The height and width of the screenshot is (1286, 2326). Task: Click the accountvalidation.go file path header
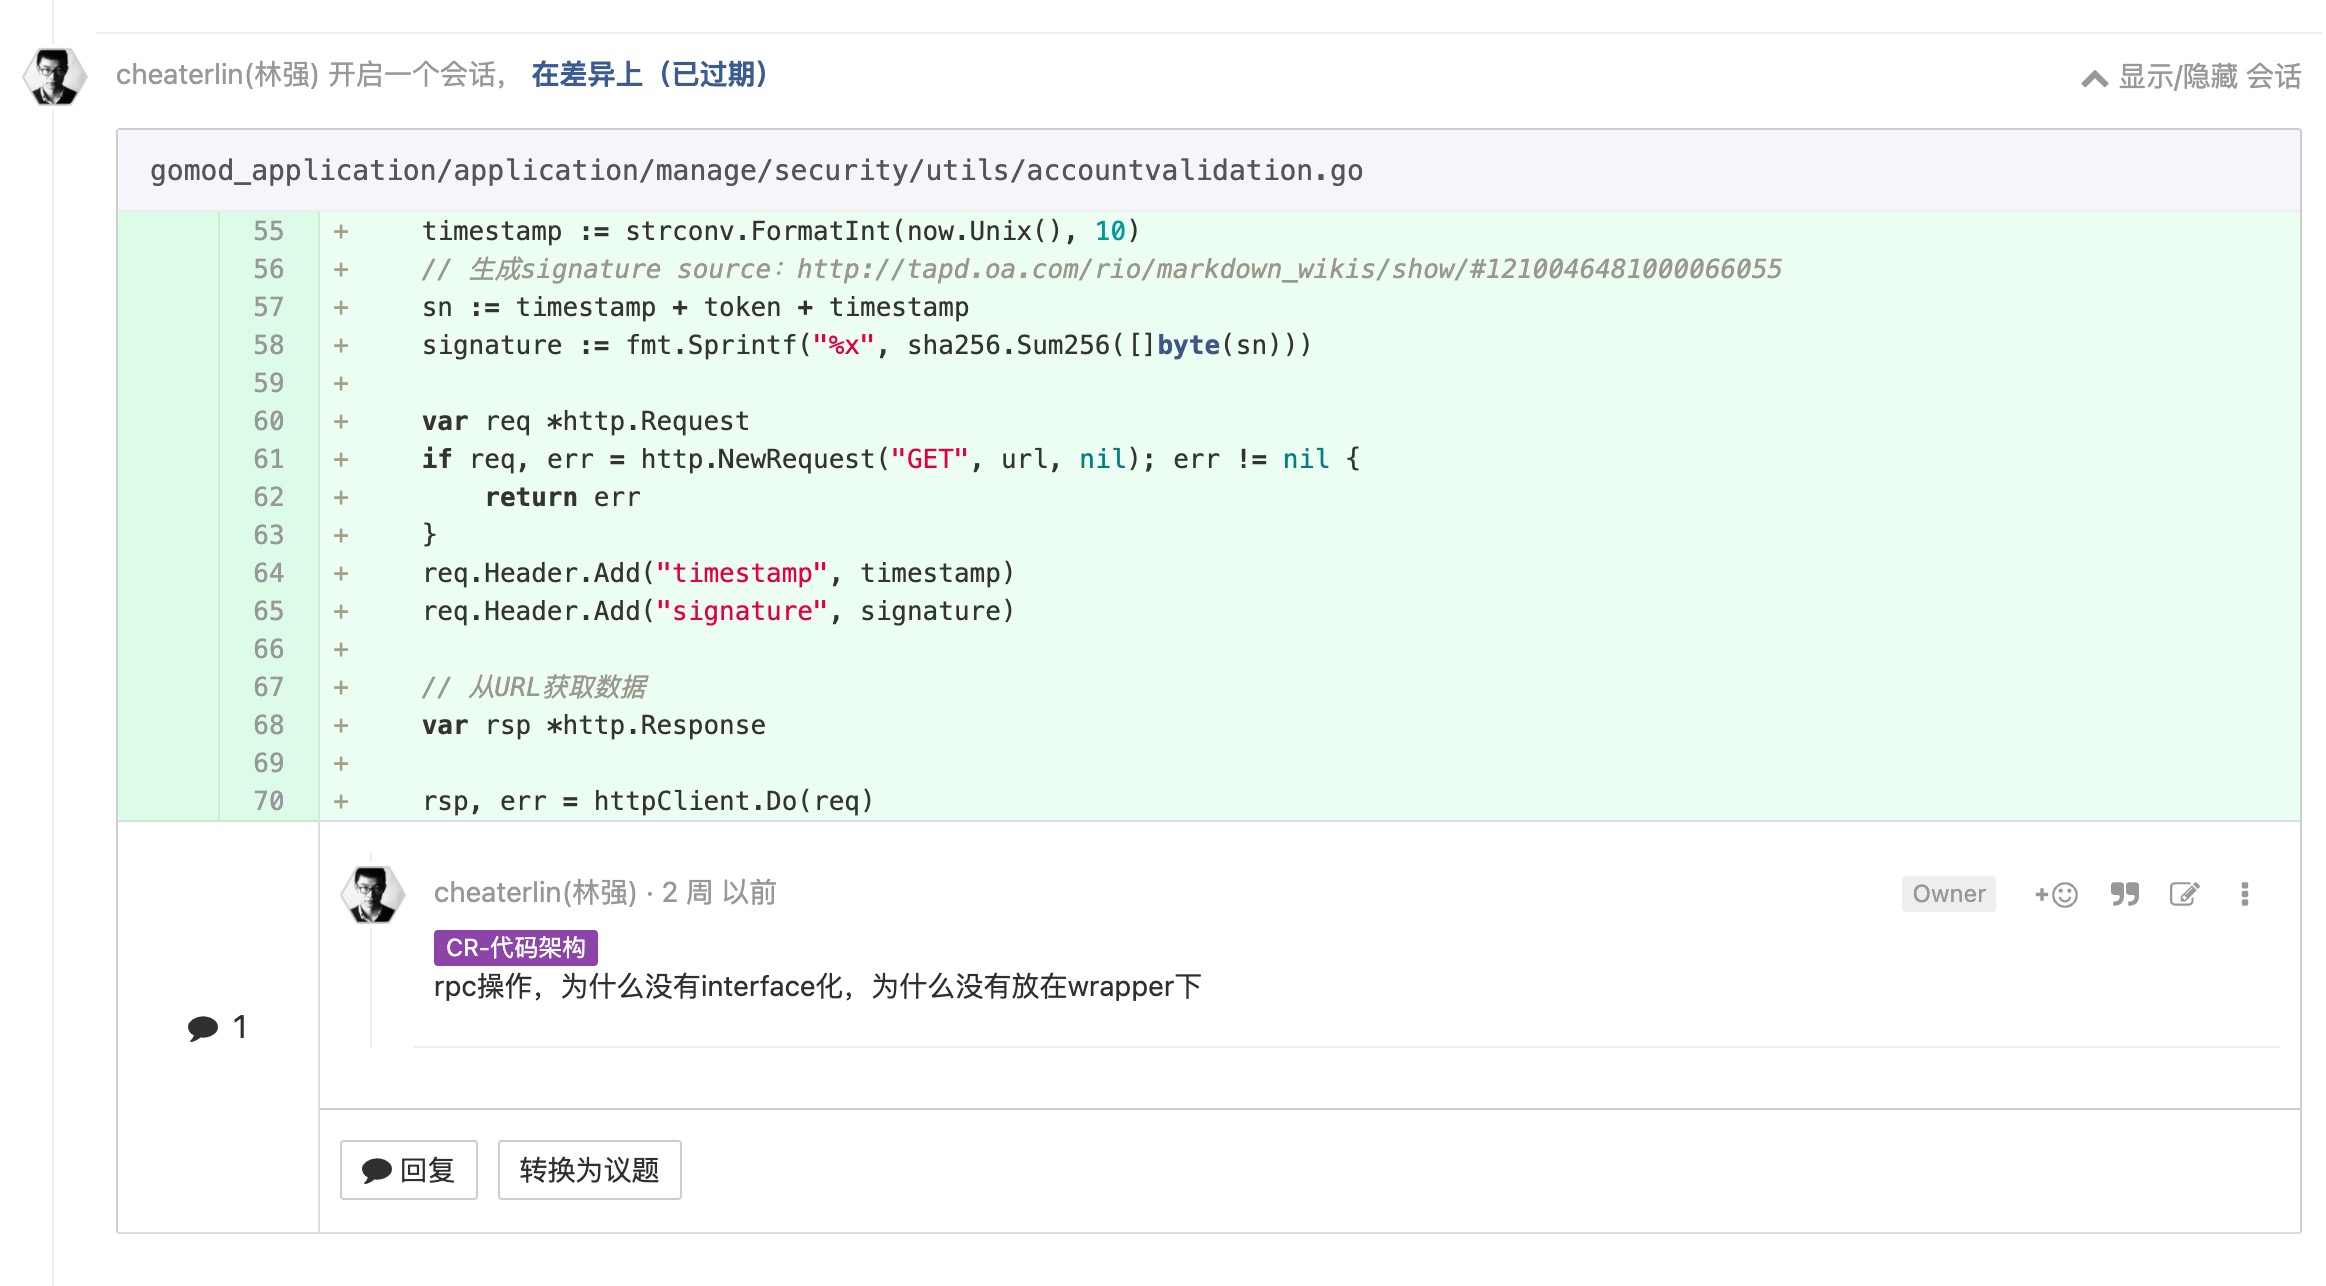[756, 171]
